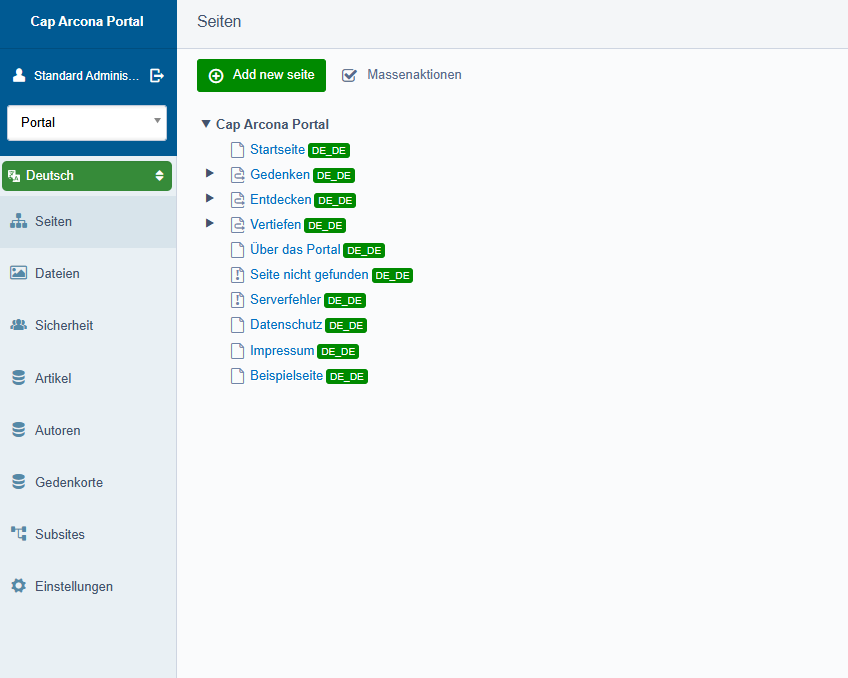Click the Seiten sitemap icon
This screenshot has width=848, height=678.
pyautogui.click(x=18, y=221)
